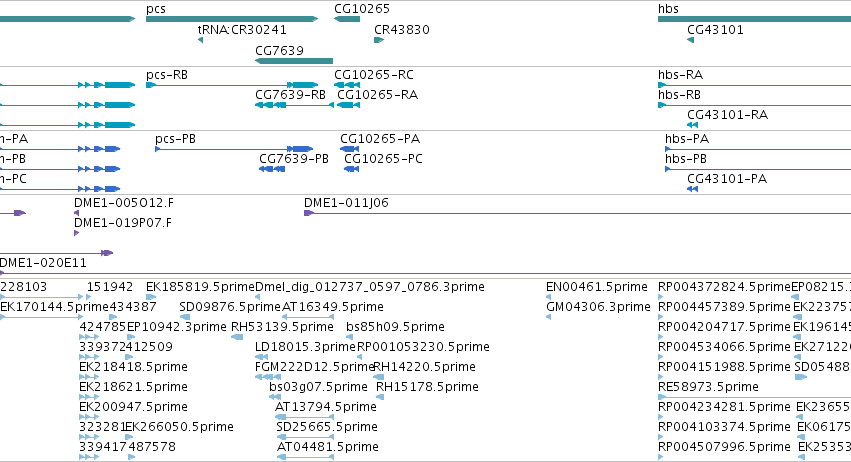The height and width of the screenshot is (462, 851).
Task: Select the pcs-PB protein feature
Action: pos(234,149)
